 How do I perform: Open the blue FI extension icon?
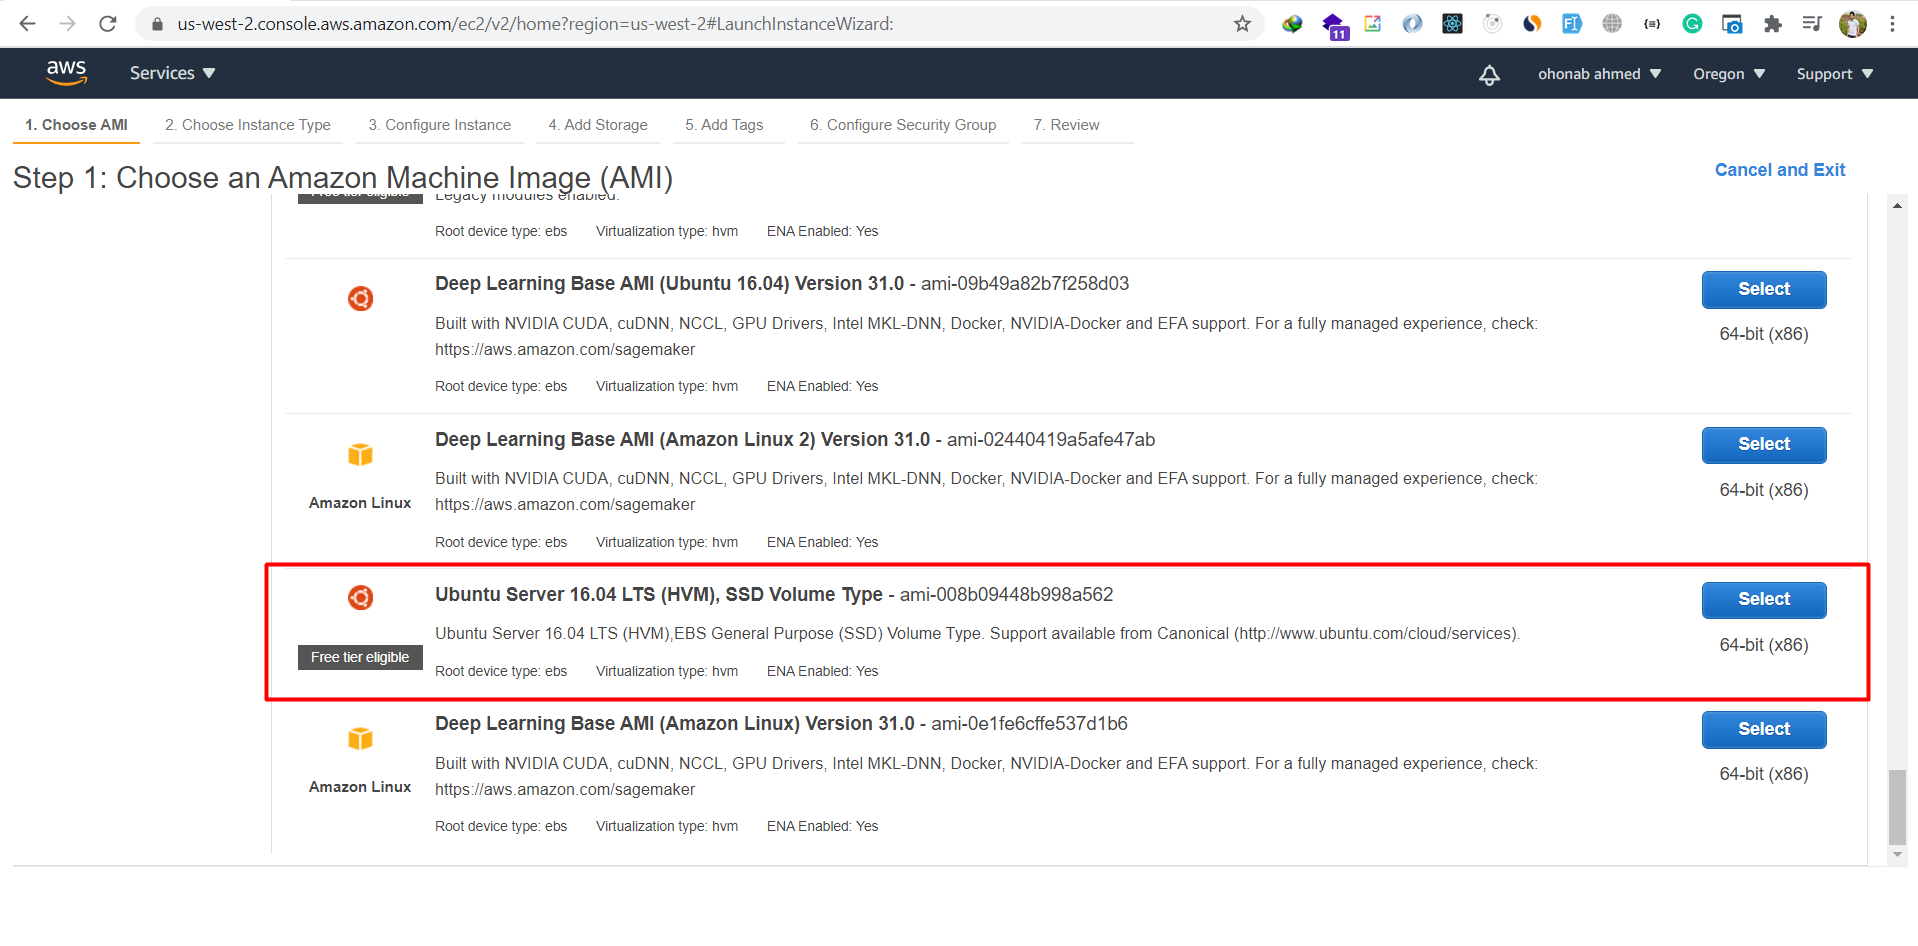click(1572, 24)
